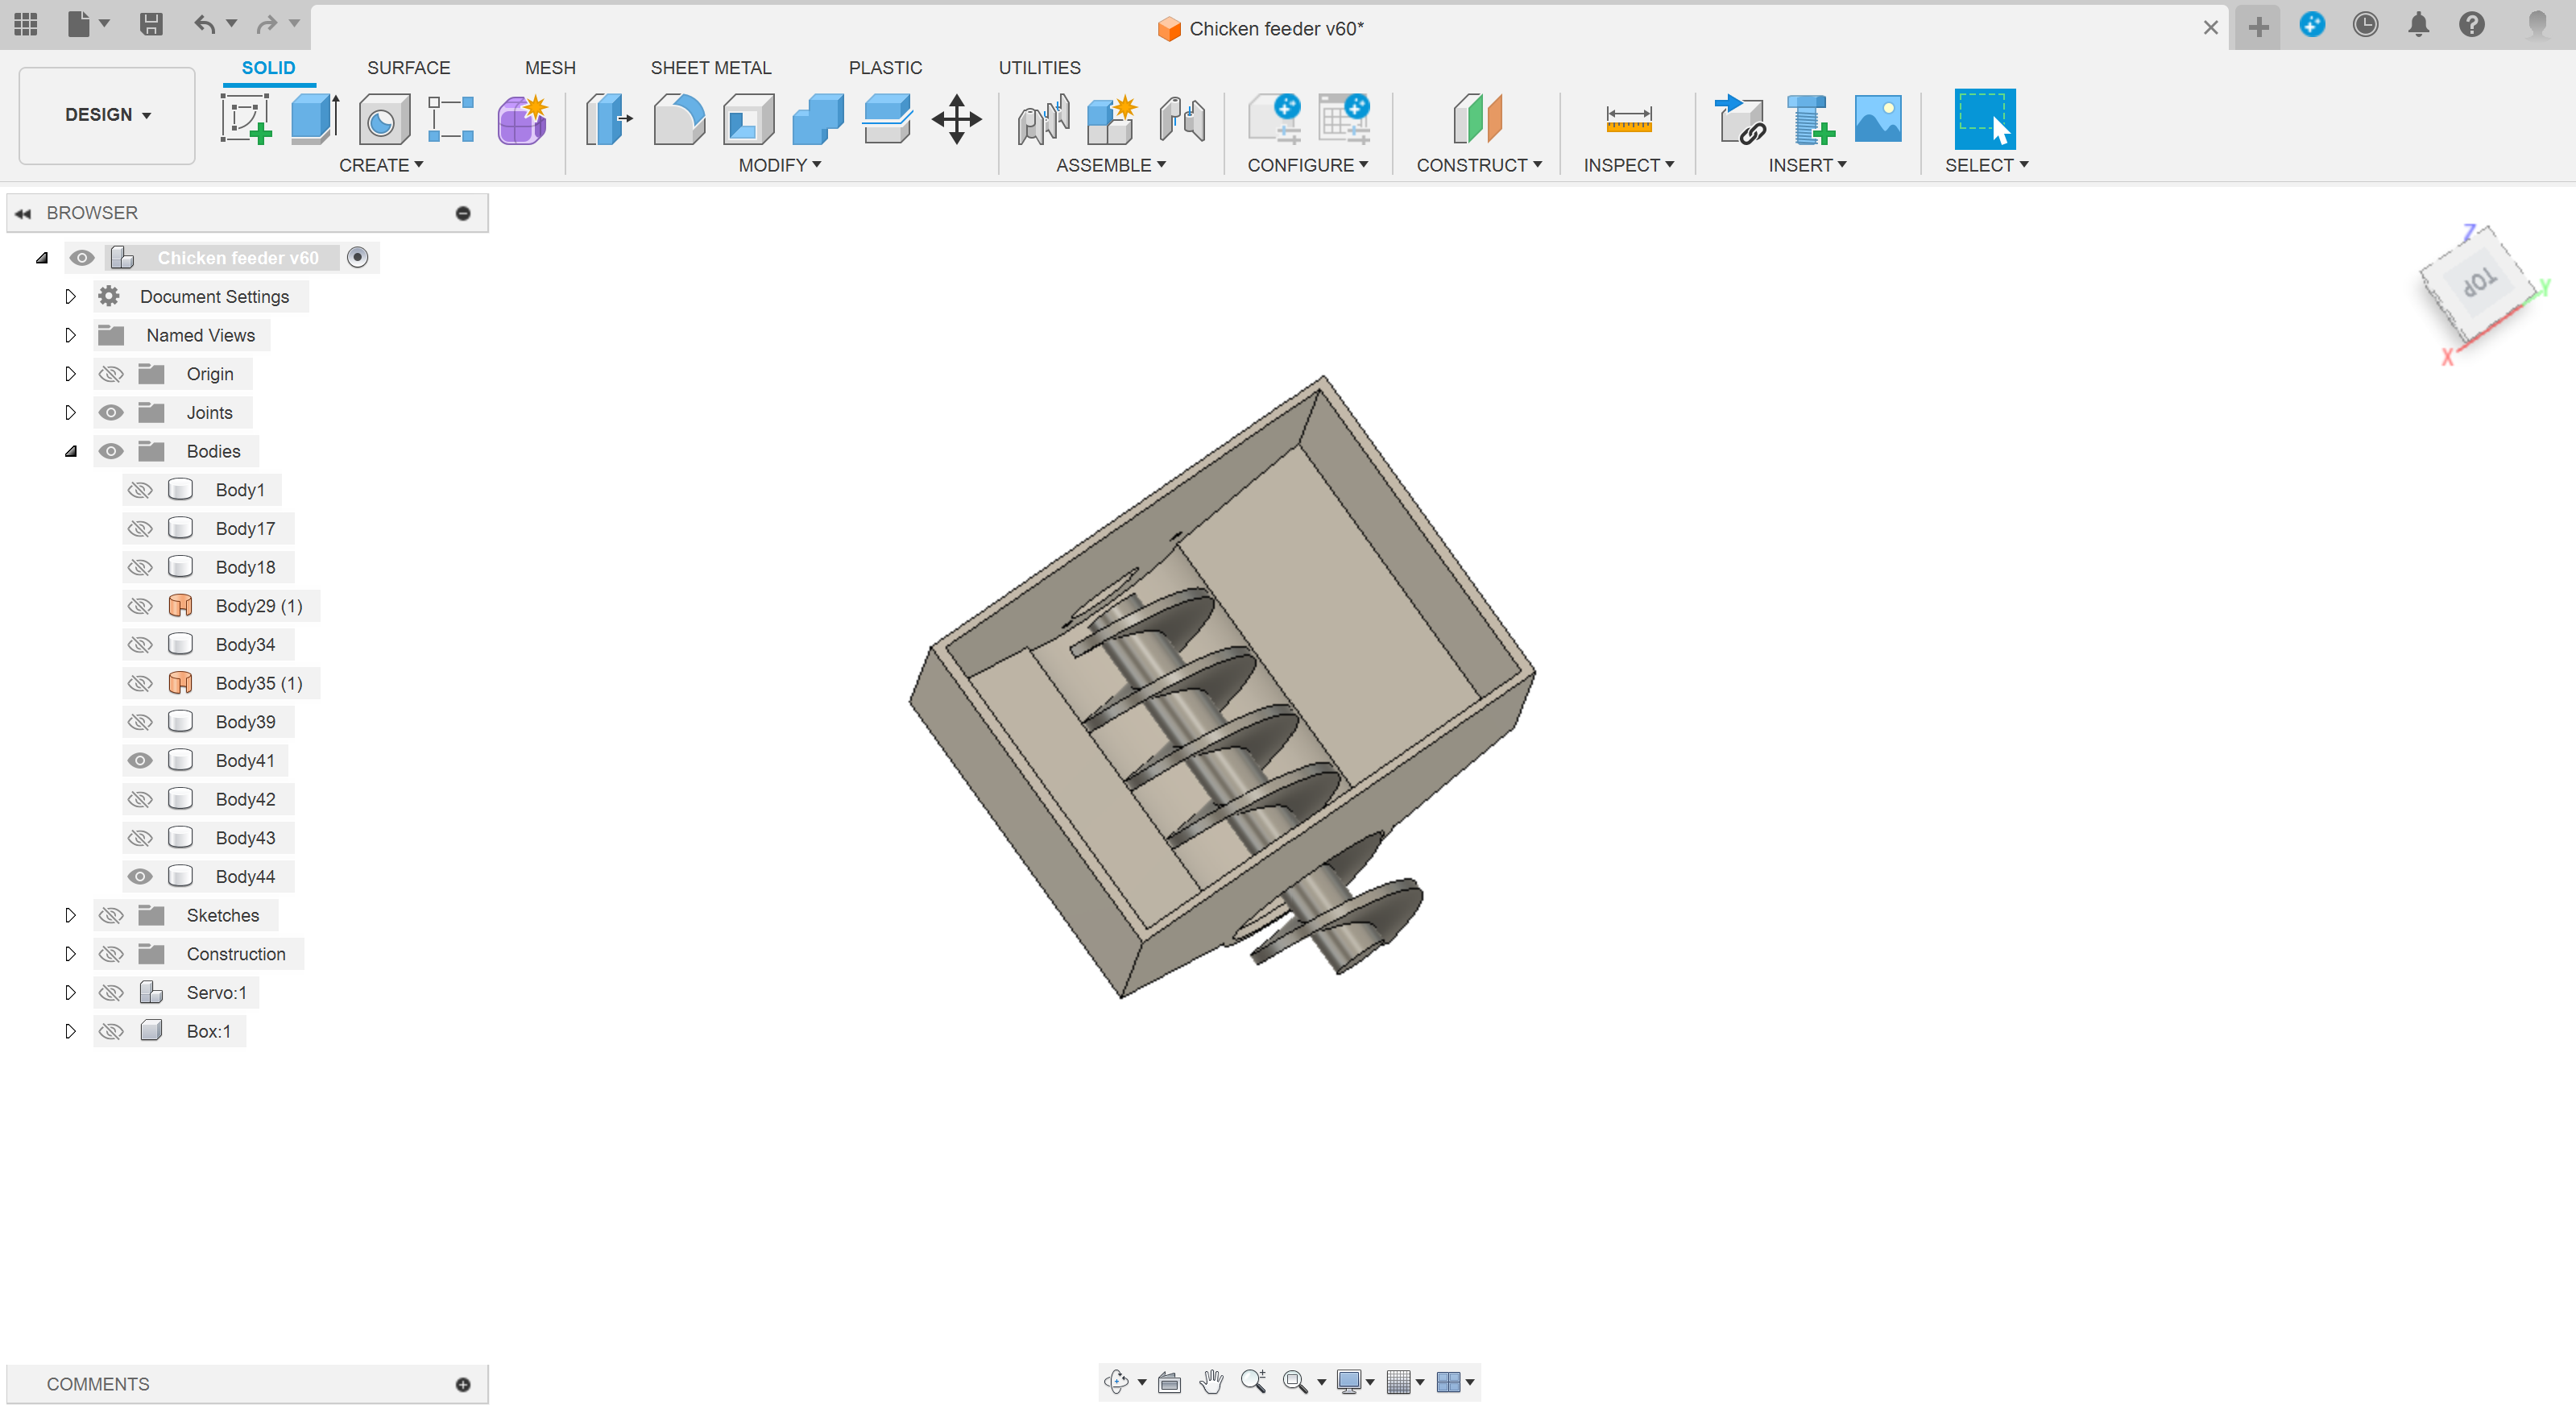Open the Create Form tool
This screenshot has height=1405, width=2576.
point(522,119)
